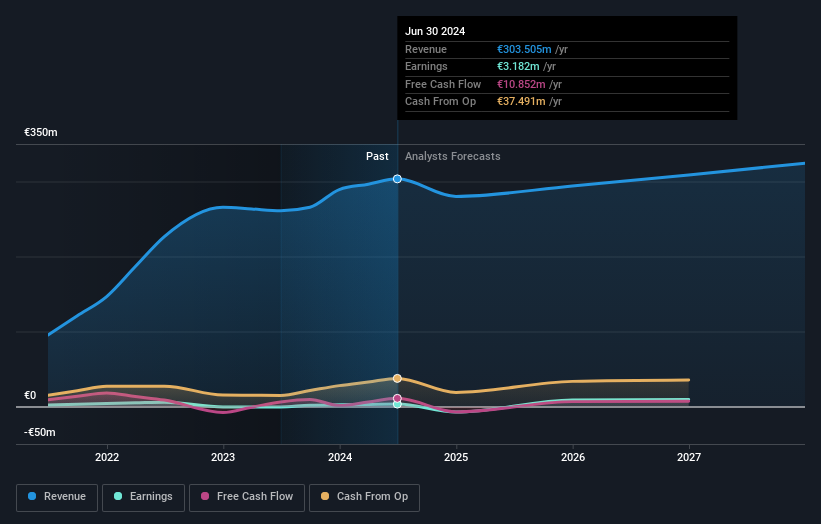Click the Revenue row label in tooltip

(426, 49)
